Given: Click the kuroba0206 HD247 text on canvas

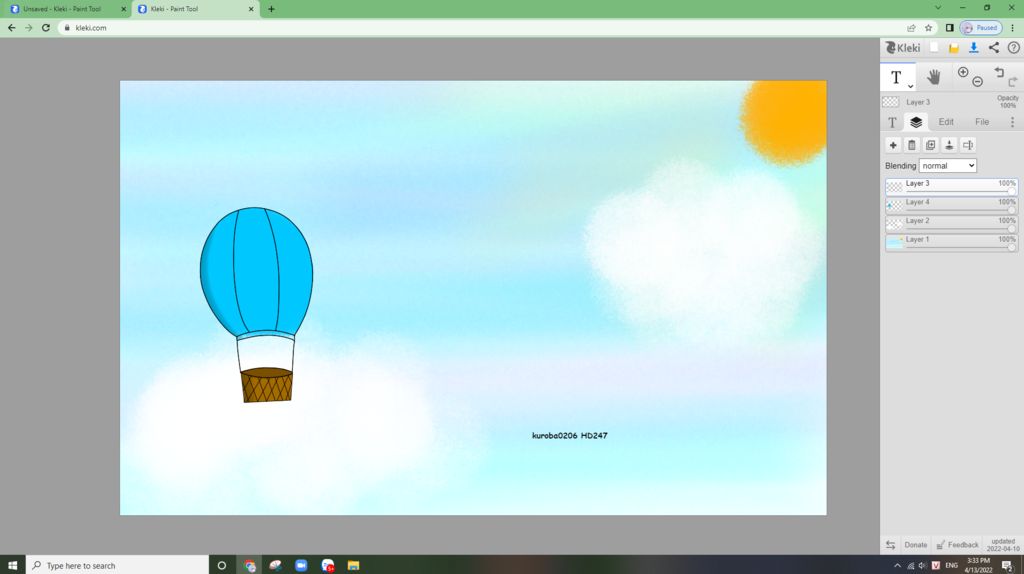Looking at the screenshot, I should (569, 436).
